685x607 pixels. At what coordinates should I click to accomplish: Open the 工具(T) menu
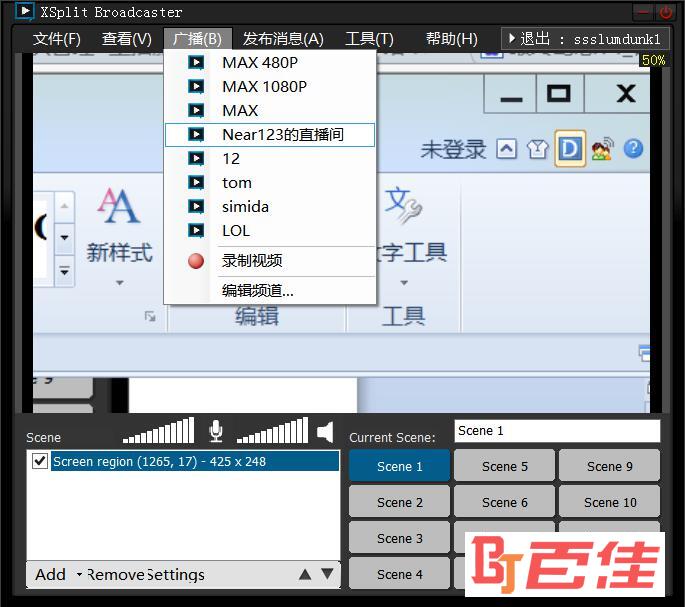click(x=369, y=39)
